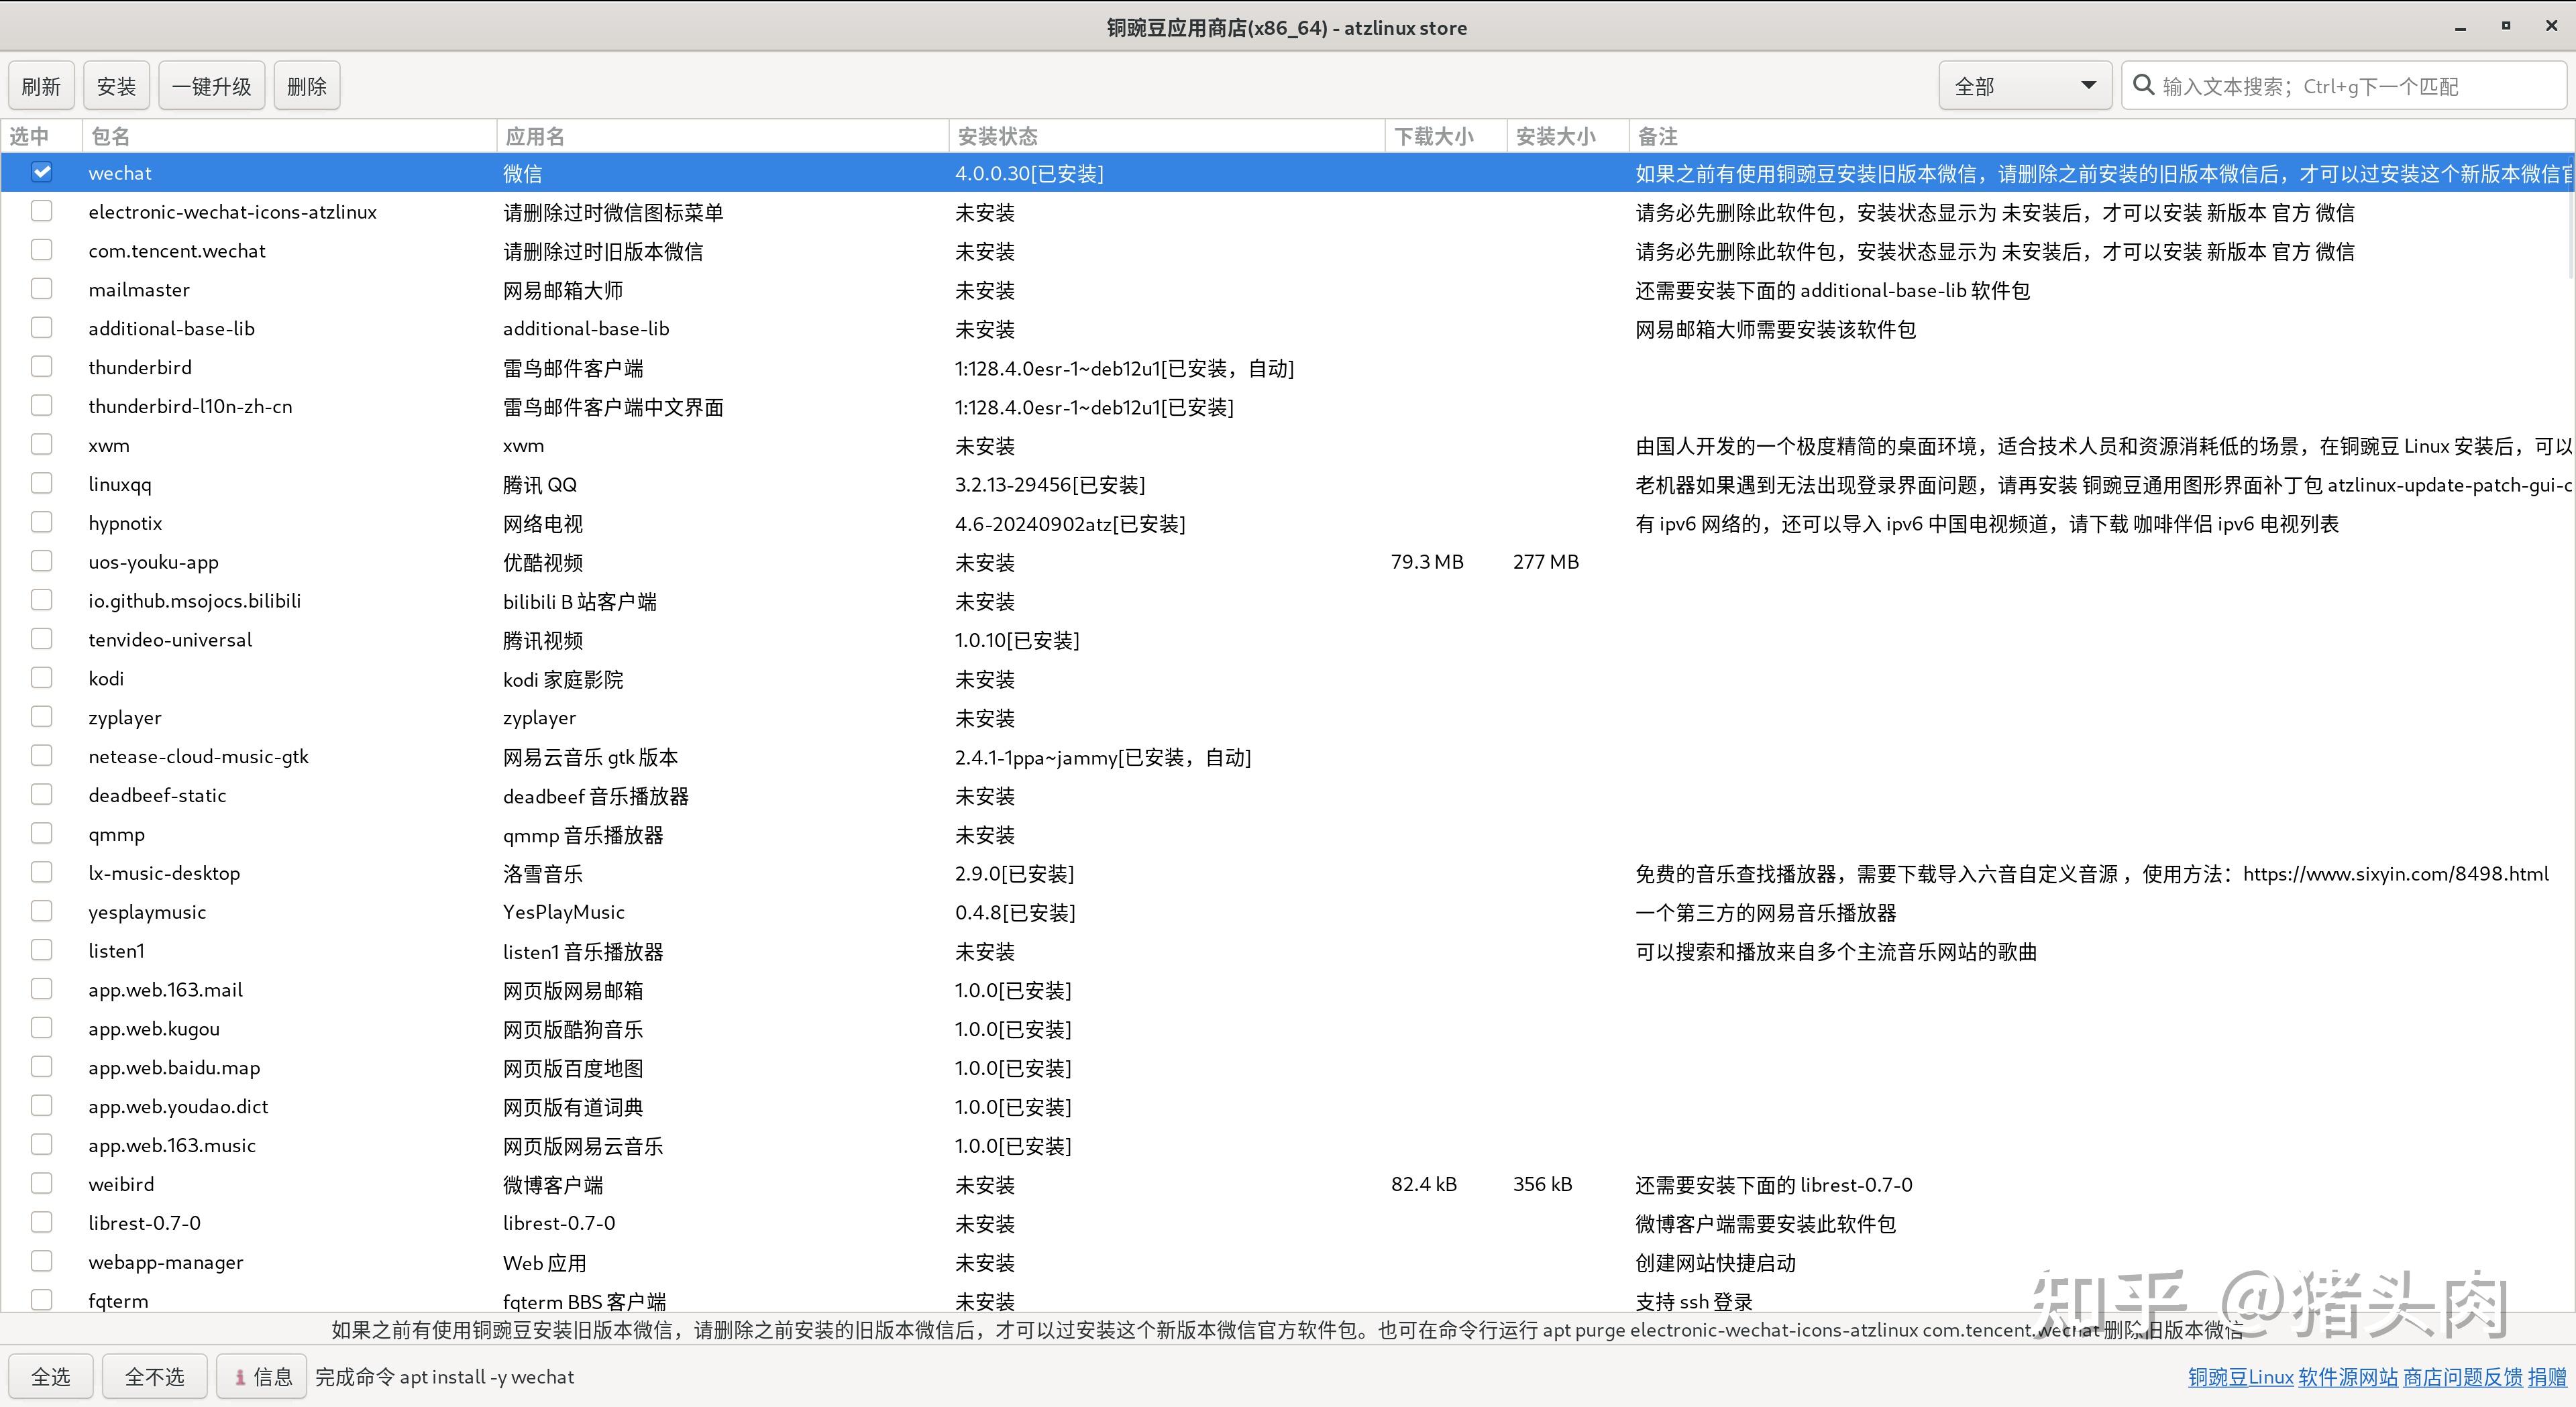Screen dimensions: 2576x1407
Task: Click the 刷新 refresh button
Action: [x=41, y=85]
